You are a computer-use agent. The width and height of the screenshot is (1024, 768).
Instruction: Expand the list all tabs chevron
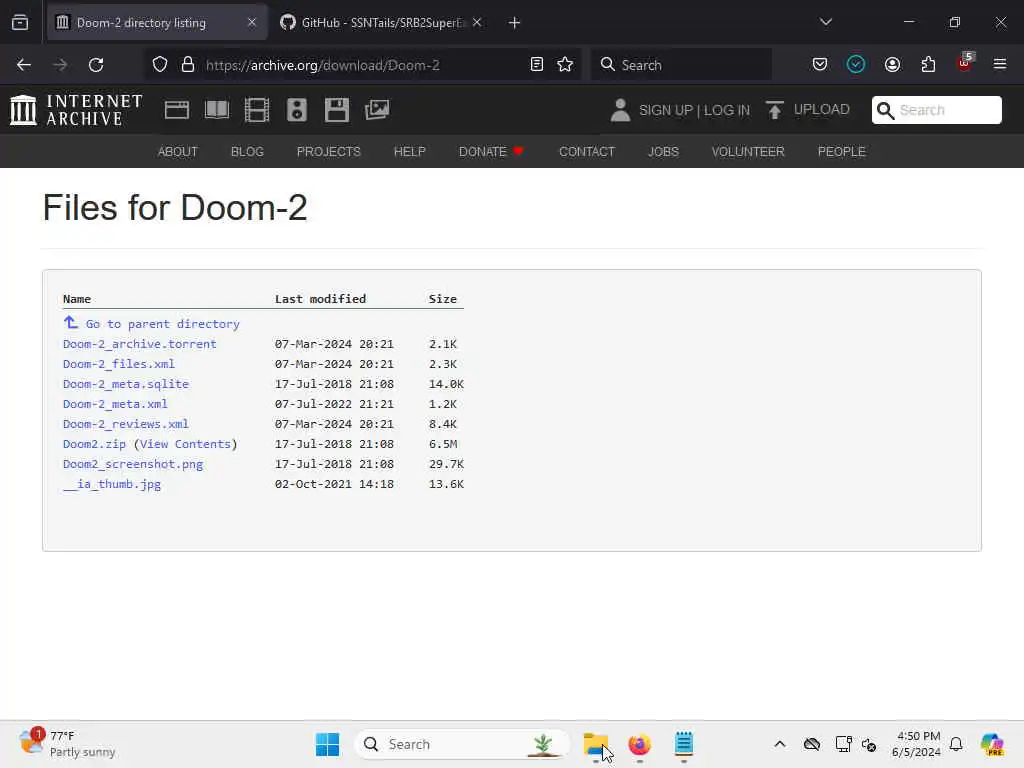[x=825, y=23]
